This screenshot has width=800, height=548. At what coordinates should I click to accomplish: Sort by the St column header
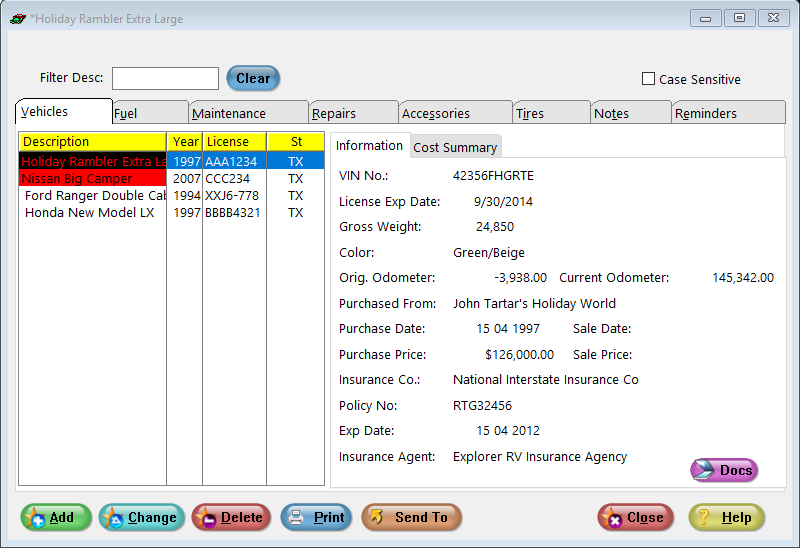point(296,141)
